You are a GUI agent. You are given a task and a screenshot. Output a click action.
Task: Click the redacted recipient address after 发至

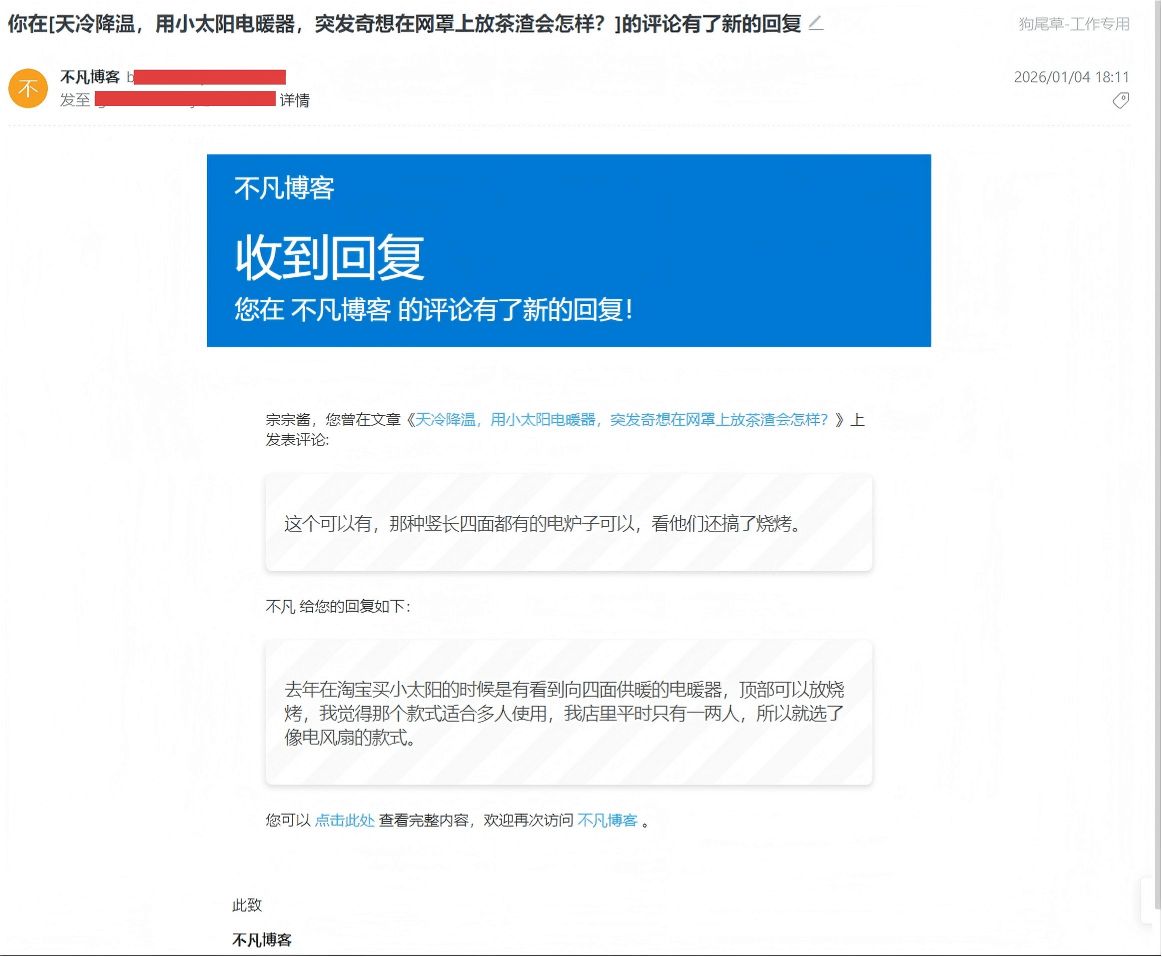point(185,99)
